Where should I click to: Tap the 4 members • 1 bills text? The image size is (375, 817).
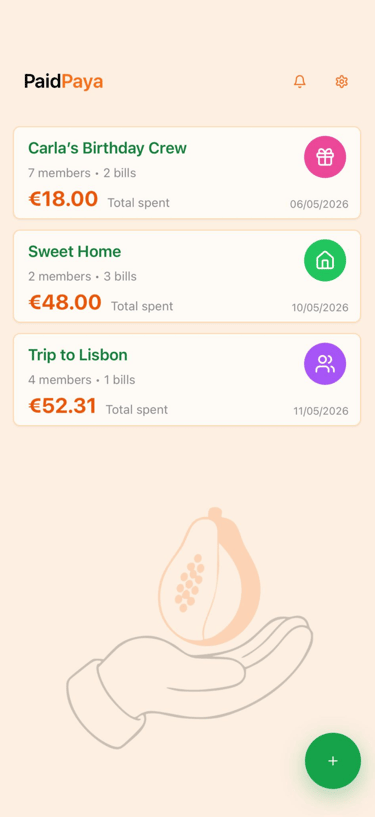82,380
